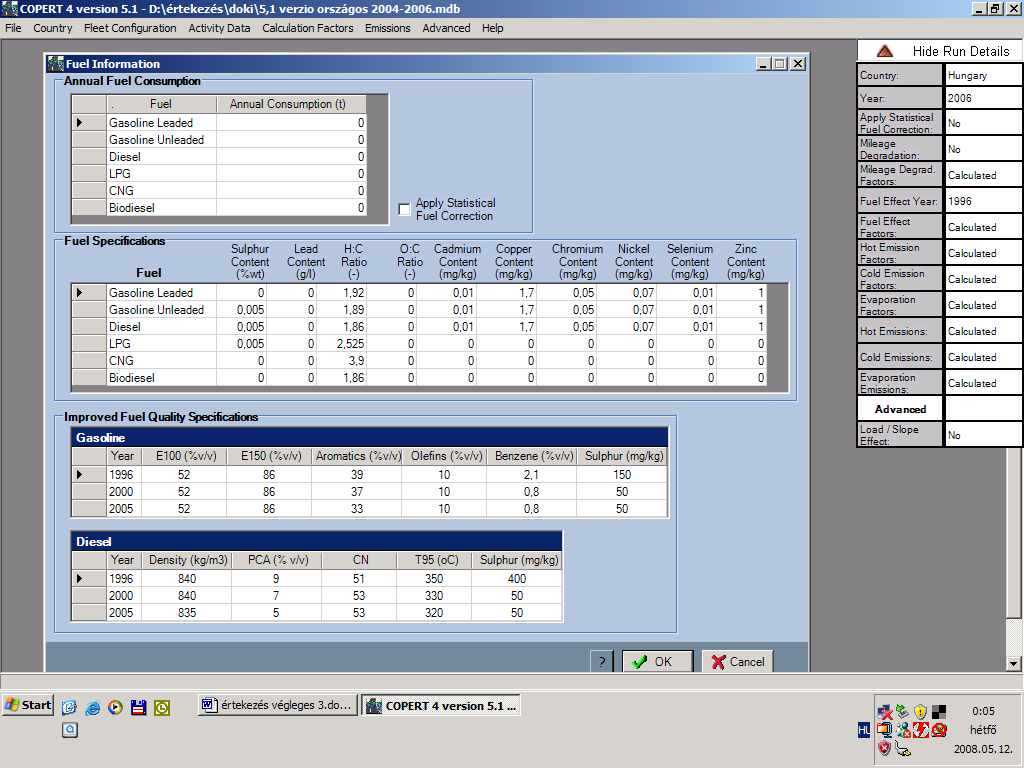Click Gasoline 1996 Benzene value 2,1
Screen dimensions: 1024x768
coord(532,475)
